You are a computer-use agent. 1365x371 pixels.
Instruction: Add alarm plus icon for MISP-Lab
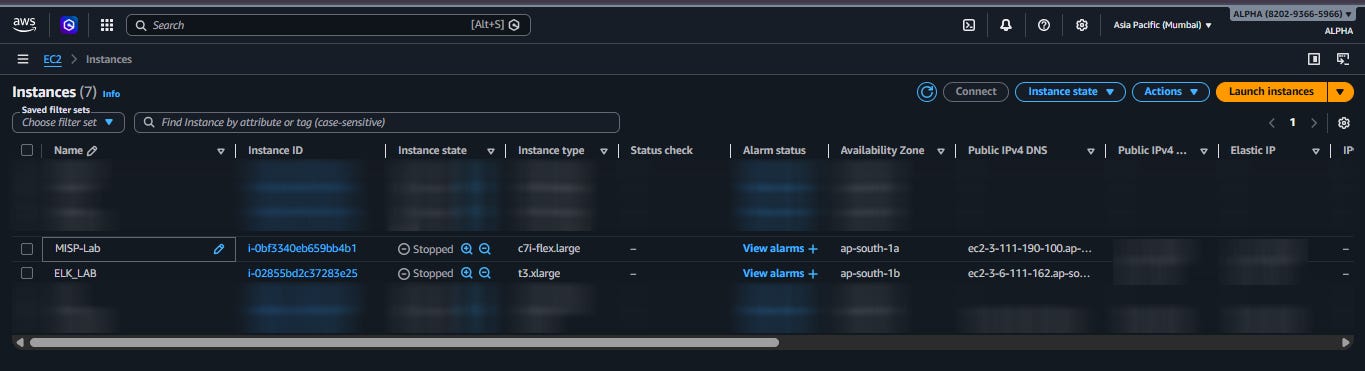[813, 249]
